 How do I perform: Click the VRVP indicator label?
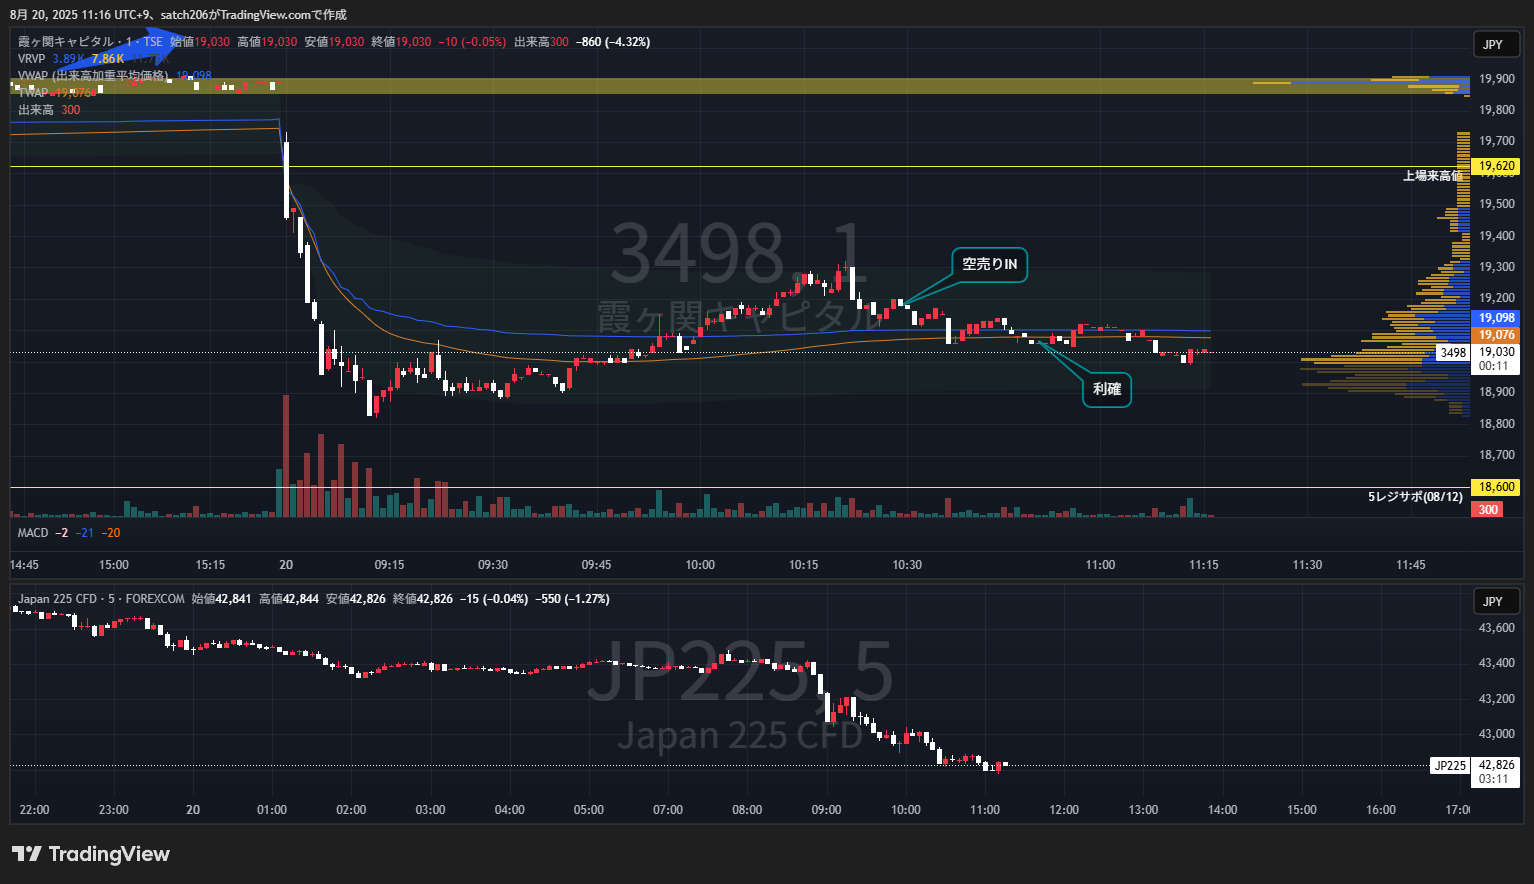(32, 59)
